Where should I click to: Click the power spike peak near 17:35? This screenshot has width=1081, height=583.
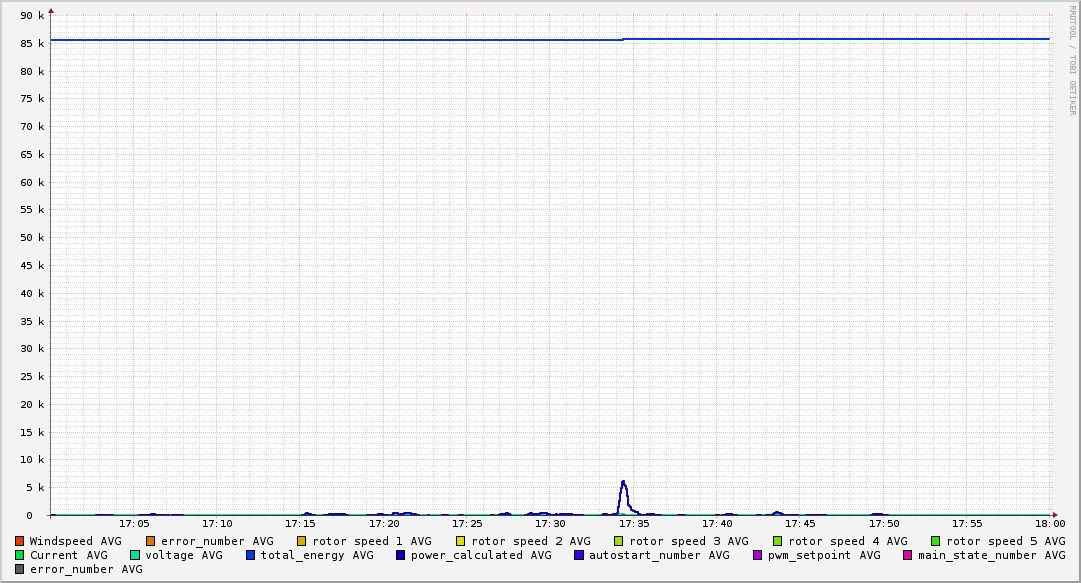pos(623,482)
